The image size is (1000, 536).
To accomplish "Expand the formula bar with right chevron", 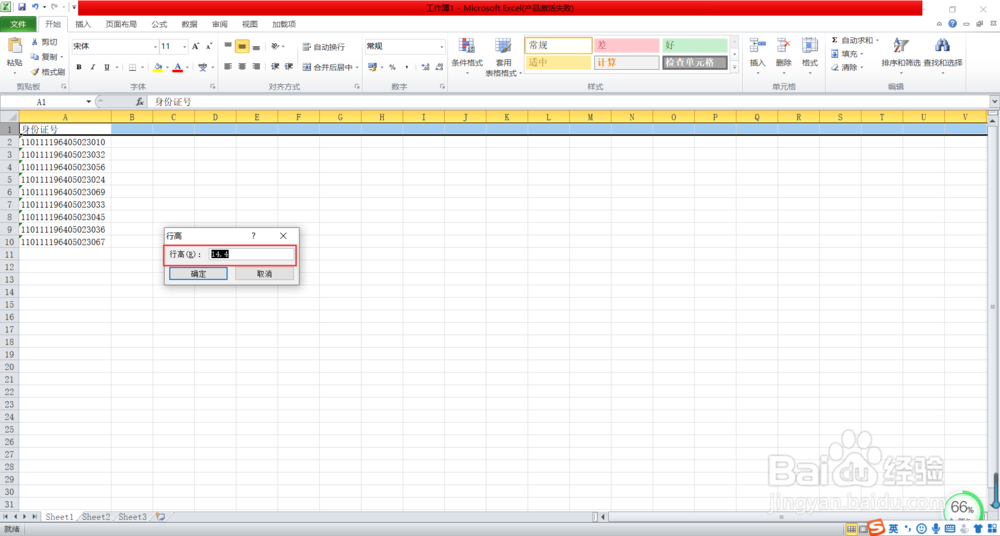I will pyautogui.click(x=994, y=101).
